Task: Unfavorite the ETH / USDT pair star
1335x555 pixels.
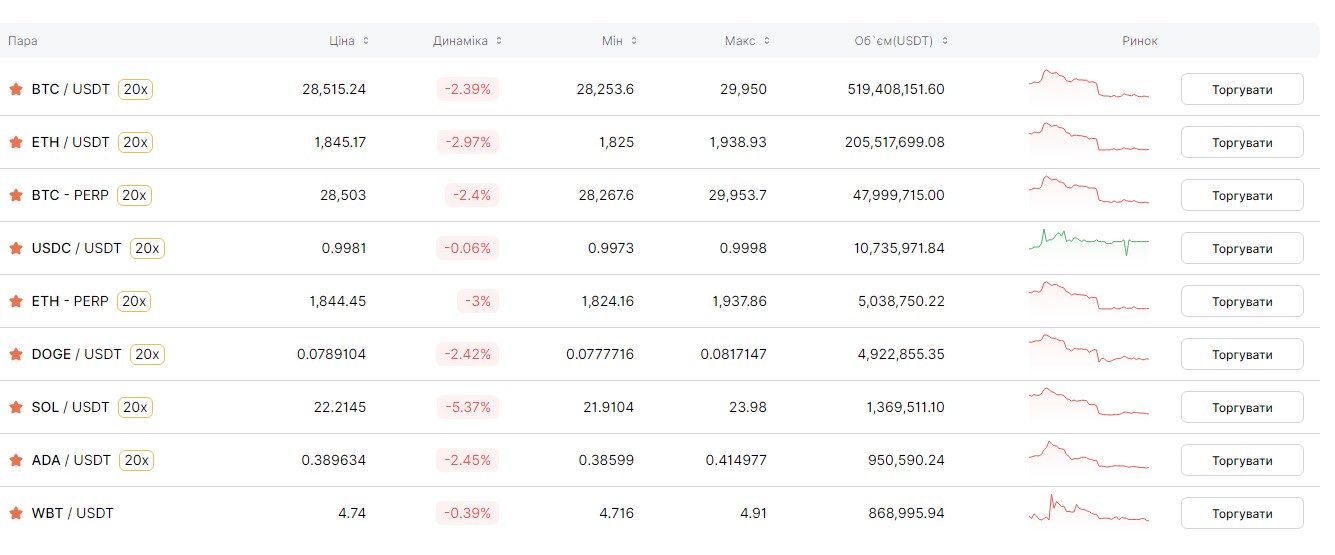Action: [16, 142]
